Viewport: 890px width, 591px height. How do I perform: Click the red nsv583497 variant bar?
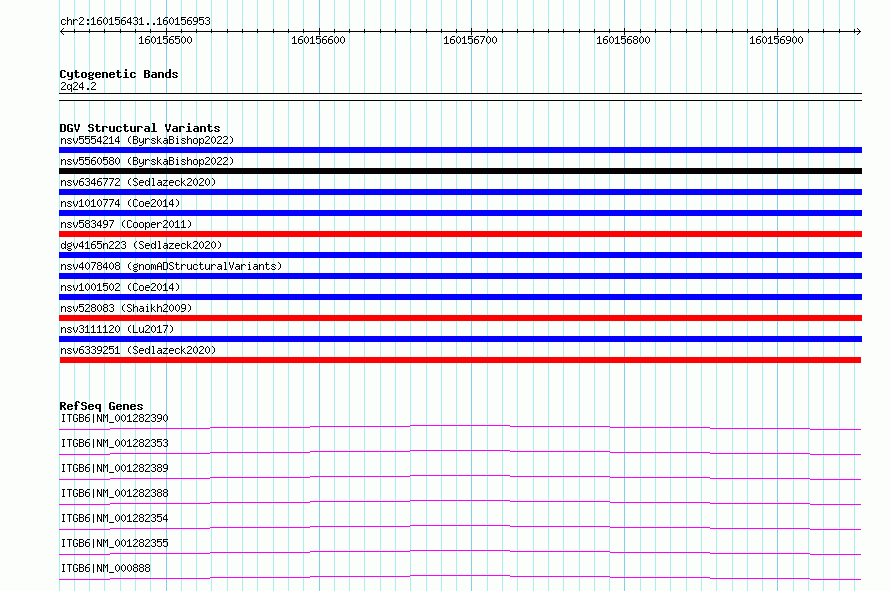[x=460, y=234]
